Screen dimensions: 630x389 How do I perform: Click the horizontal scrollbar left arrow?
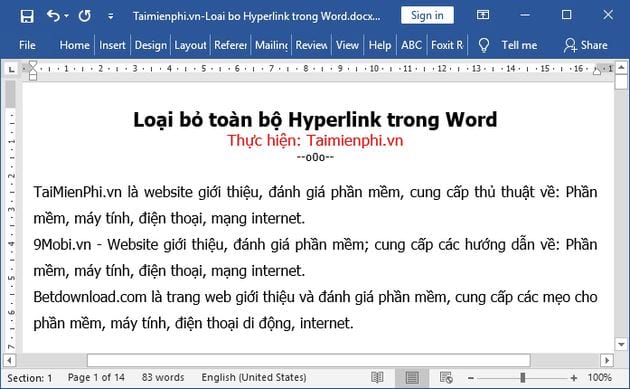[x=9, y=360]
